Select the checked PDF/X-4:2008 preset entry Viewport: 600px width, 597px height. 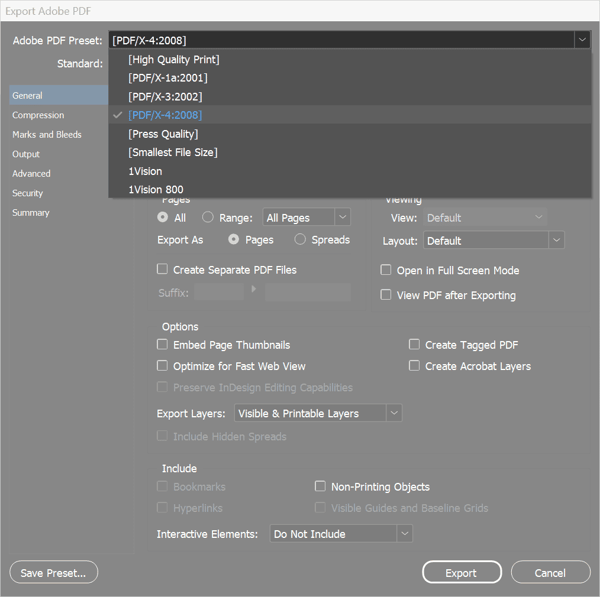pos(350,115)
